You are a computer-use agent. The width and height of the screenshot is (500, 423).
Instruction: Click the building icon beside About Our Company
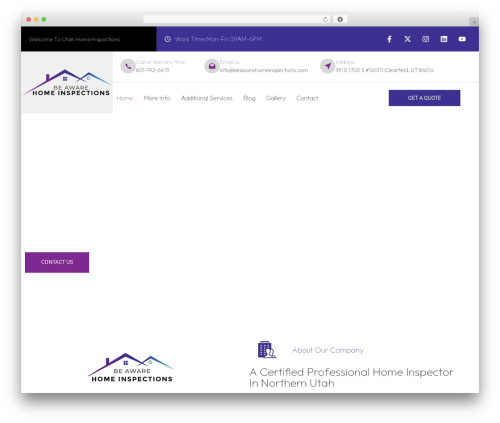(x=267, y=350)
